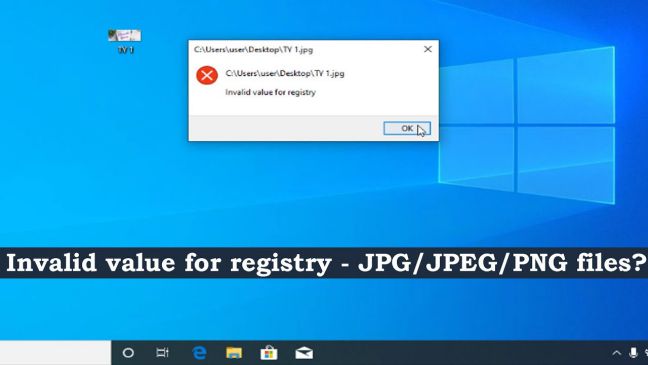Click 'Invalid value for registry' dialog message

(x=270, y=92)
